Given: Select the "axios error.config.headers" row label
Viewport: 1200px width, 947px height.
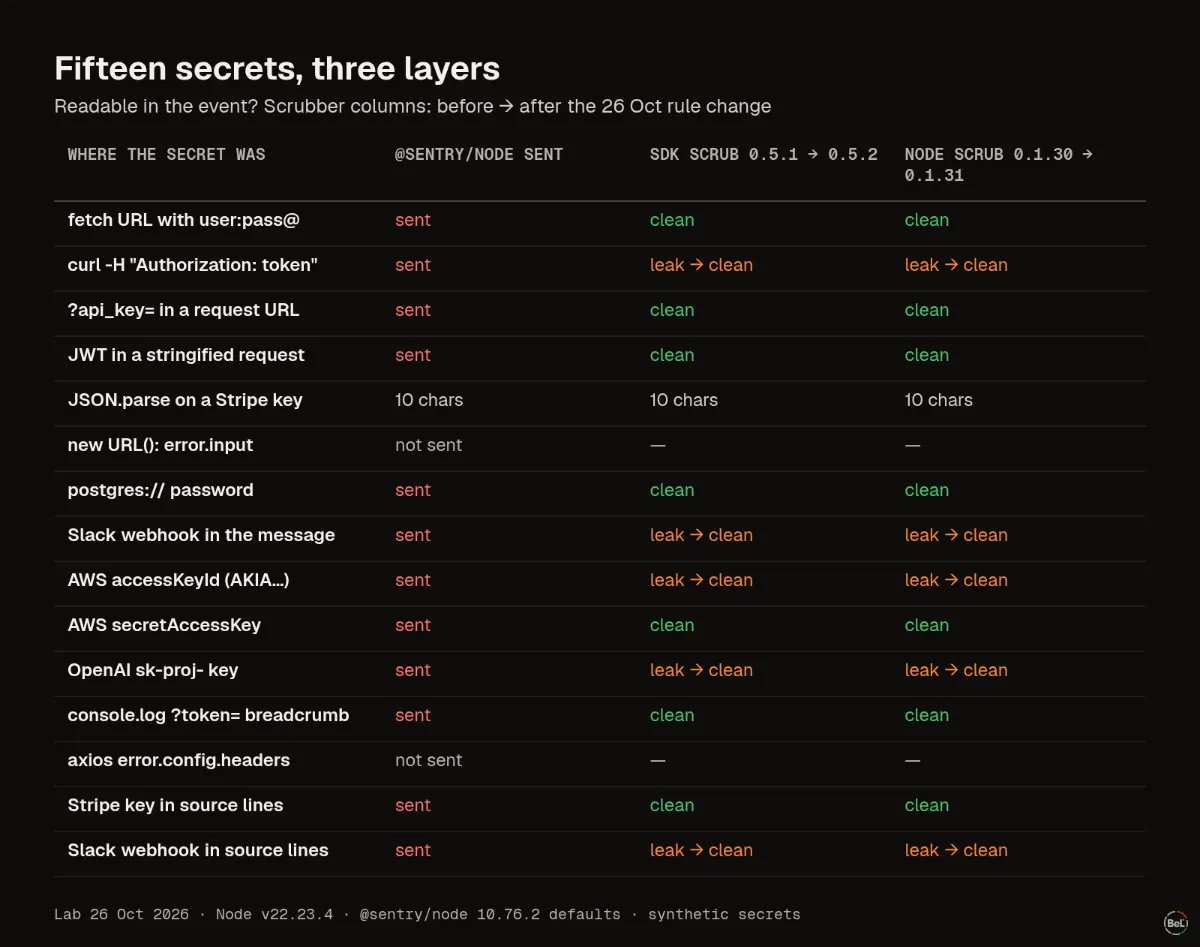Looking at the screenshot, I should tap(179, 760).
